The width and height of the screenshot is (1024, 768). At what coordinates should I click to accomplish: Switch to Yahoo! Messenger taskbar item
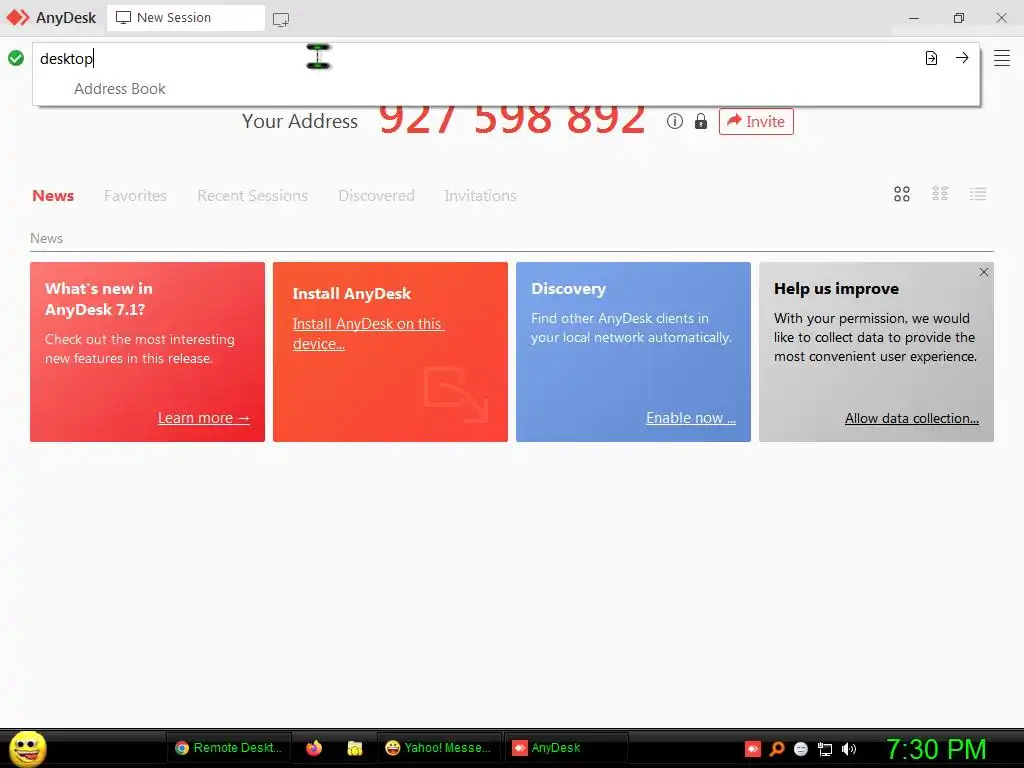[438, 748]
